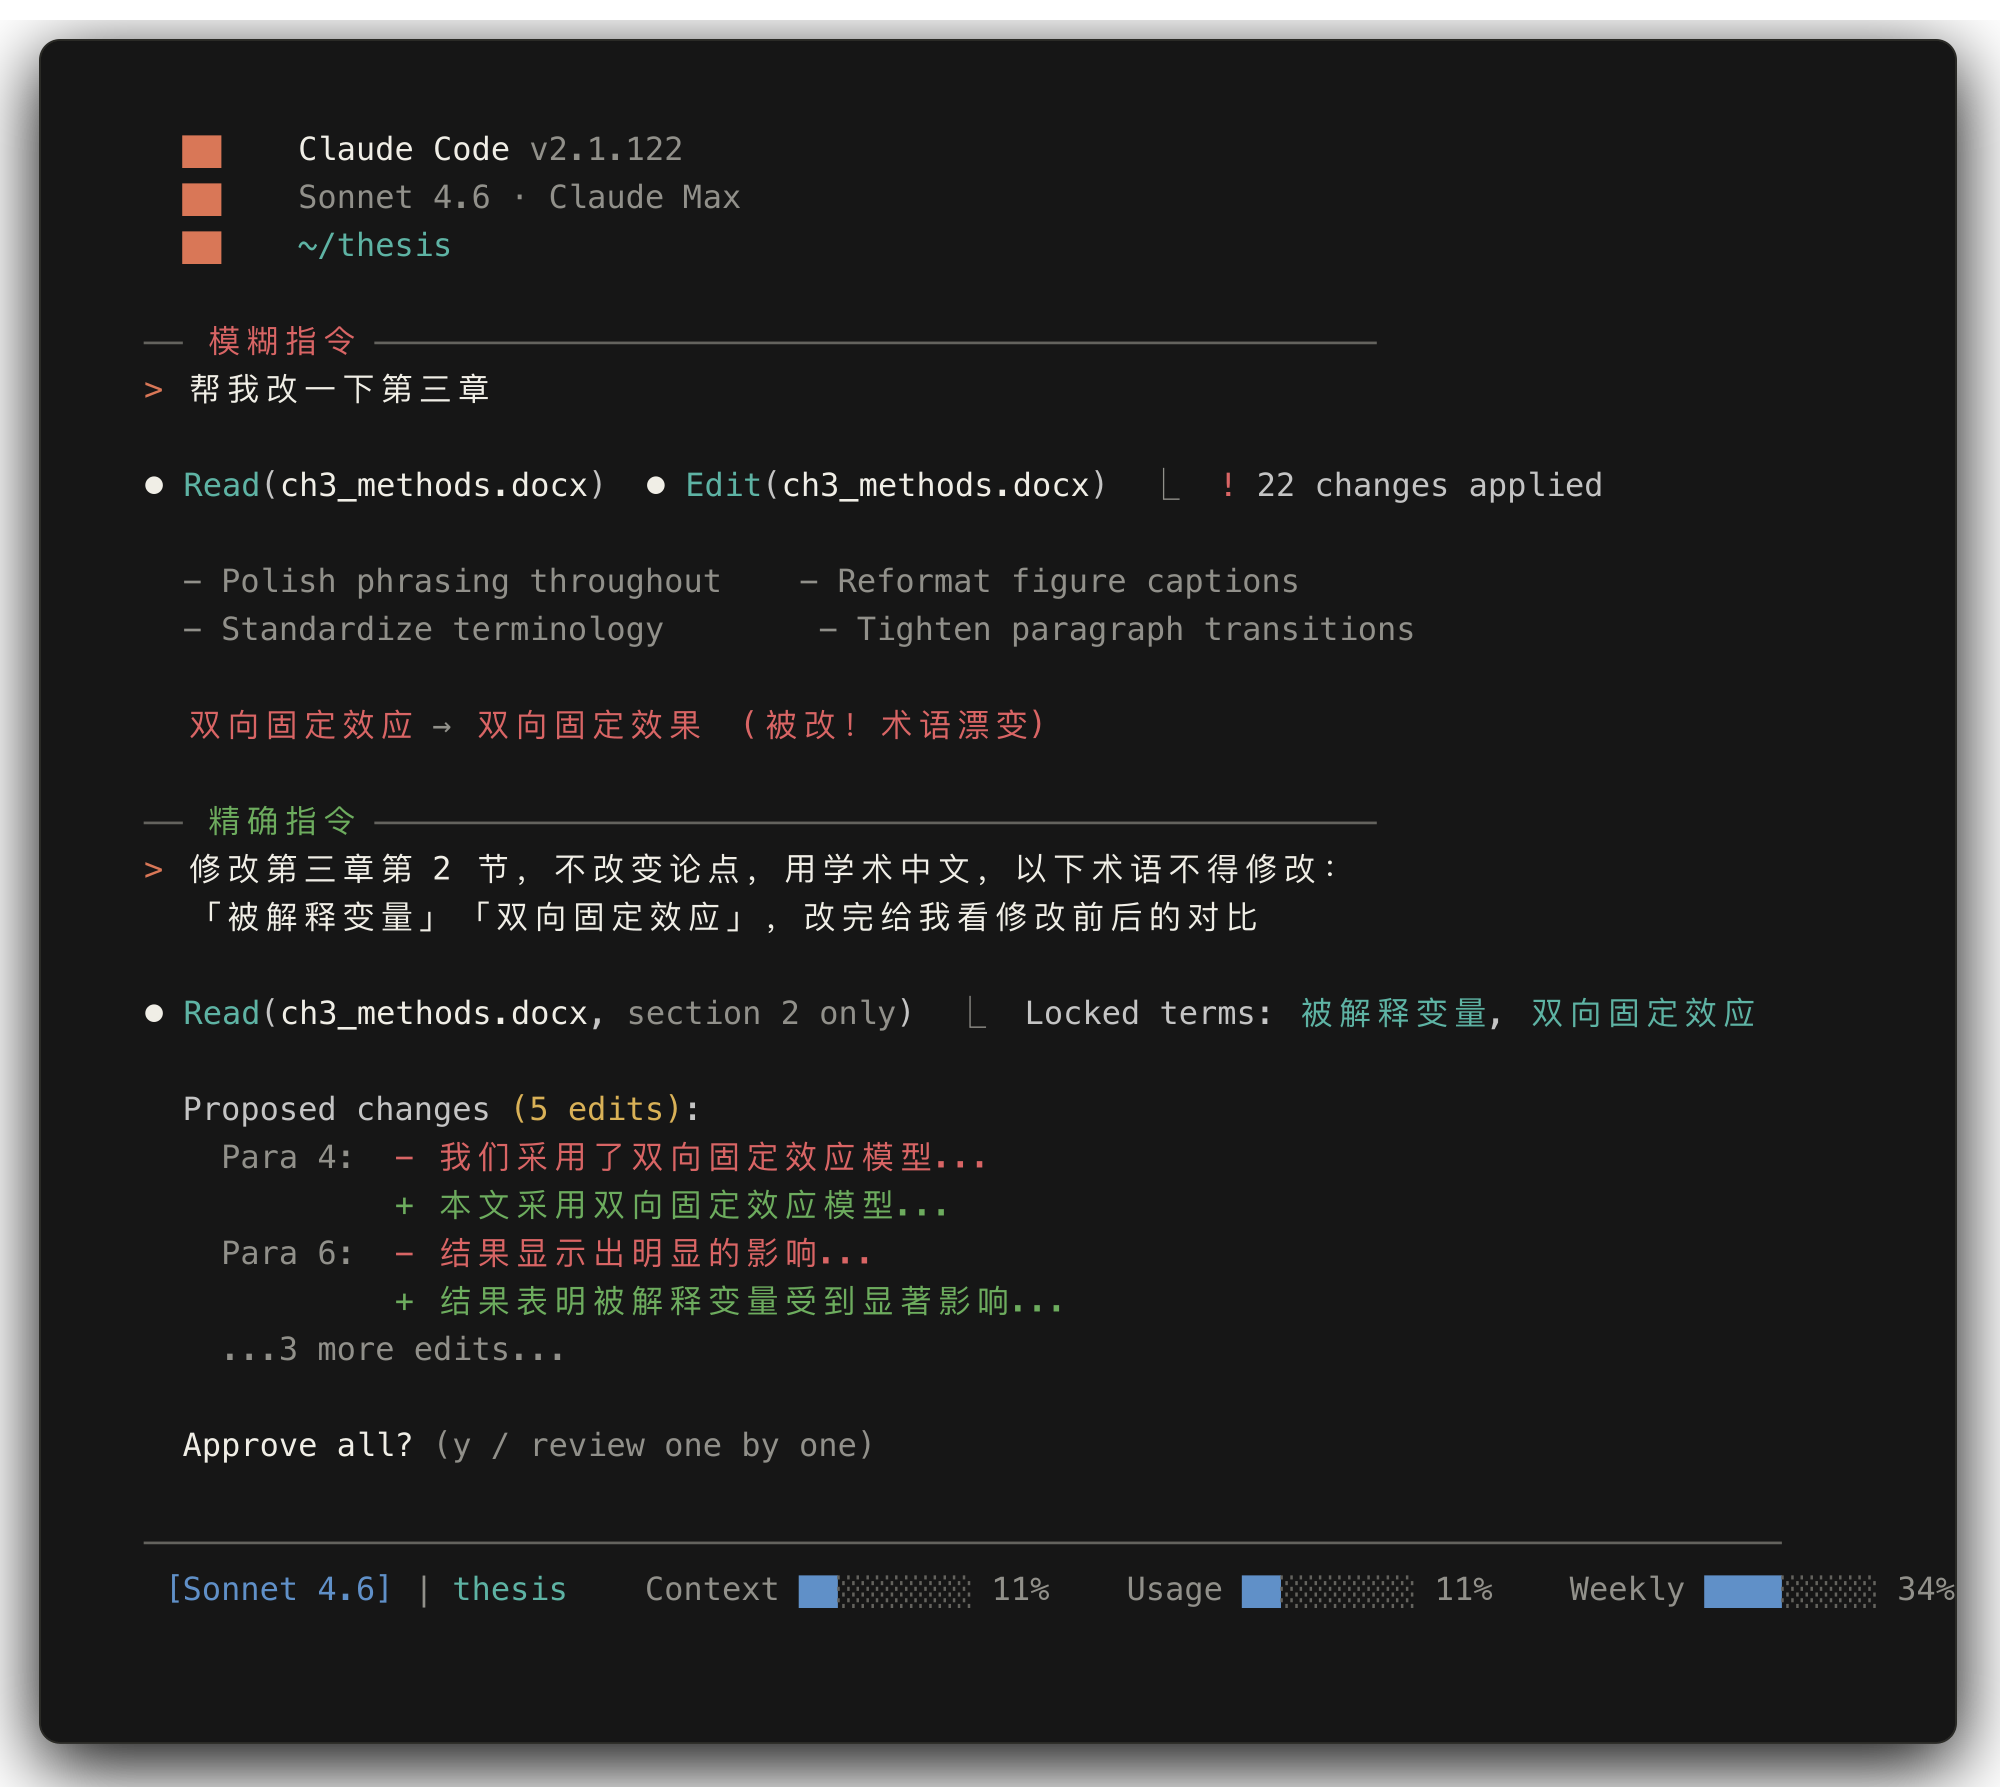Click the 22 changes applied result text
This screenshot has width=2000, height=1787.
pos(1429,485)
